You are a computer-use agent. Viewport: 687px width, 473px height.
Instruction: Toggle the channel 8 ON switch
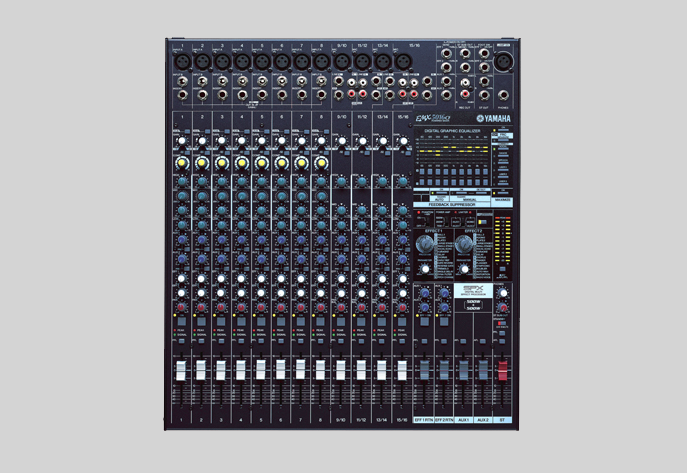(x=321, y=320)
